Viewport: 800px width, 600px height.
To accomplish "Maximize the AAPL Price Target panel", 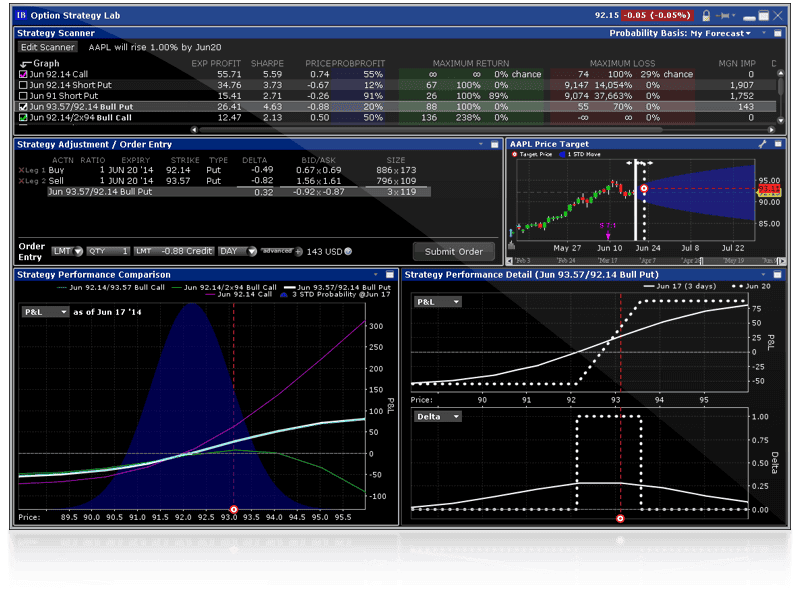I will pos(778,144).
